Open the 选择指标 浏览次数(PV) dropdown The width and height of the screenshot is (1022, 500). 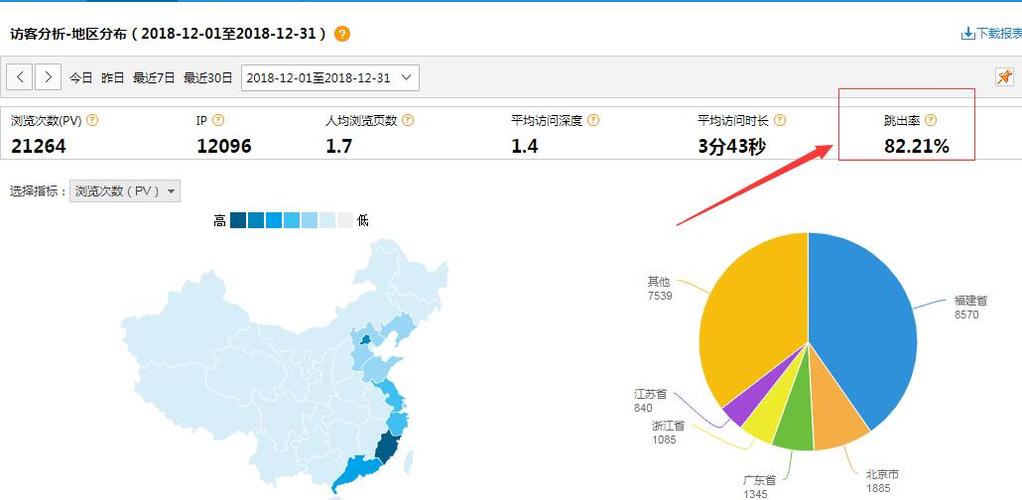pyautogui.click(x=124, y=191)
